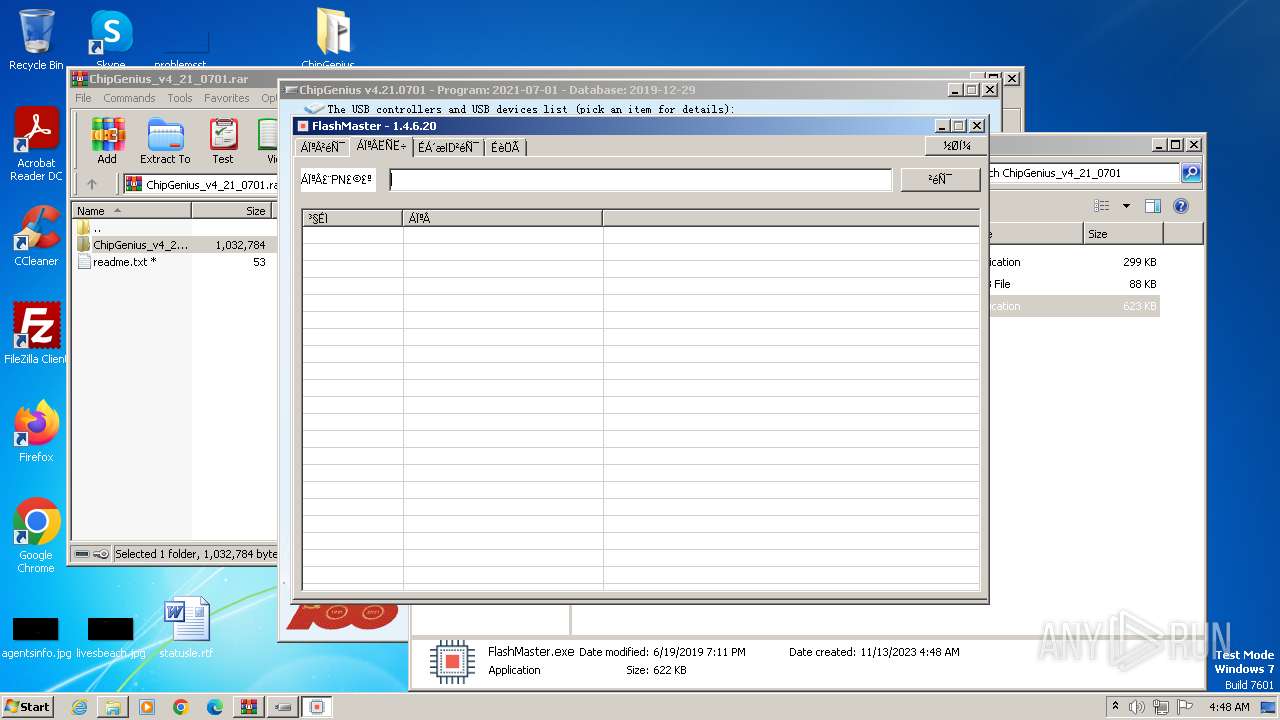1280x720 pixels.
Task: Click the first column header of results table
Action: click(x=353, y=218)
